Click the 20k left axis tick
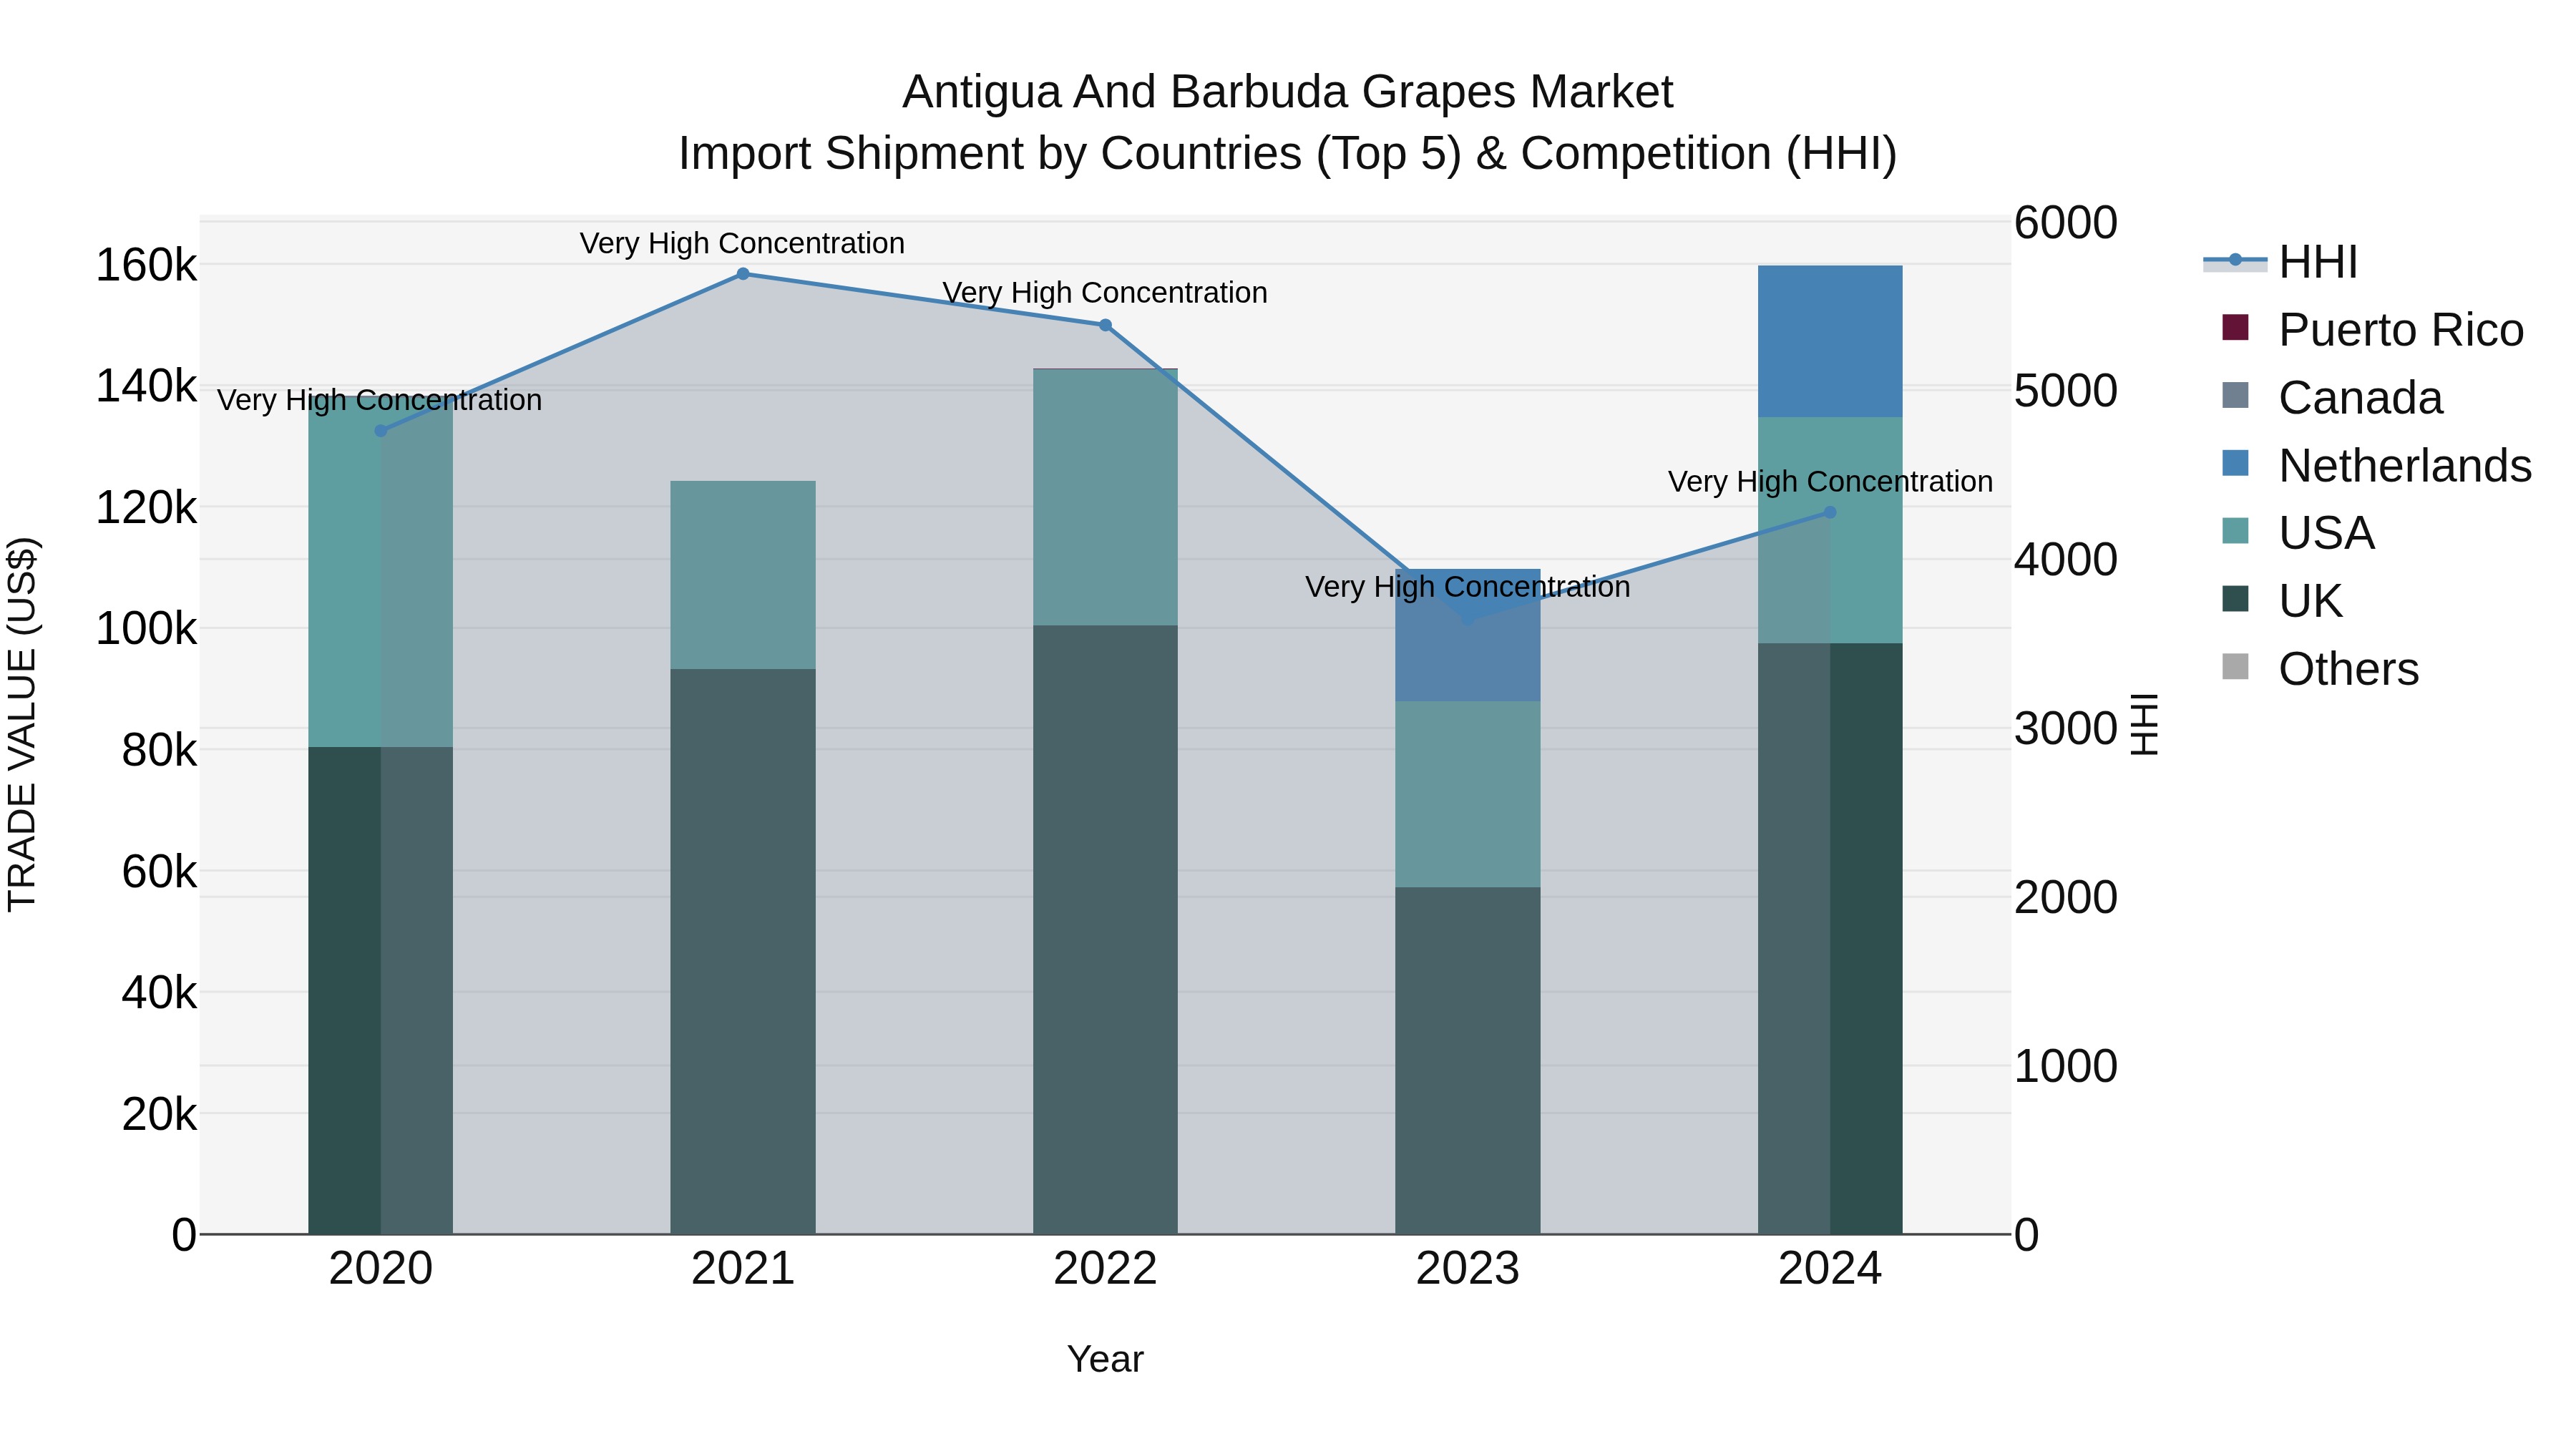This screenshot has width=2576, height=1449. pos(159,1114)
